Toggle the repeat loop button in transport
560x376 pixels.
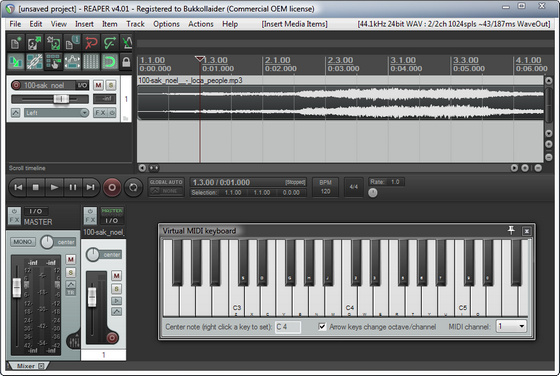tap(133, 187)
